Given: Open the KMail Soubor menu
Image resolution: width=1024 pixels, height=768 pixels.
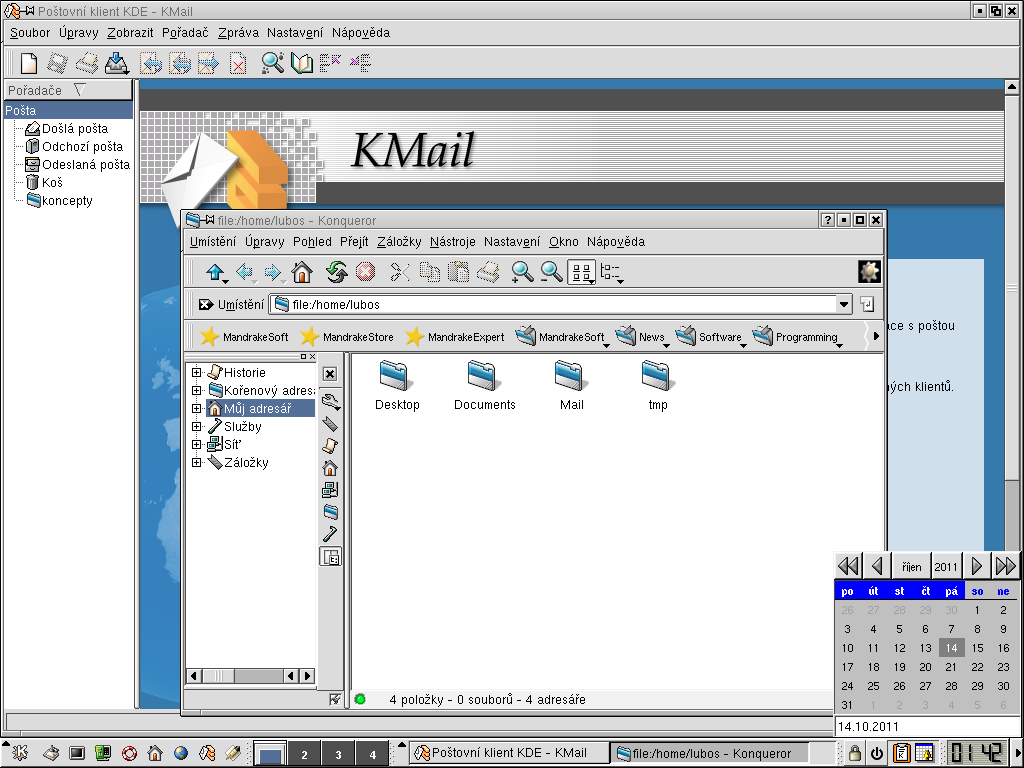Looking at the screenshot, I should click(30, 33).
